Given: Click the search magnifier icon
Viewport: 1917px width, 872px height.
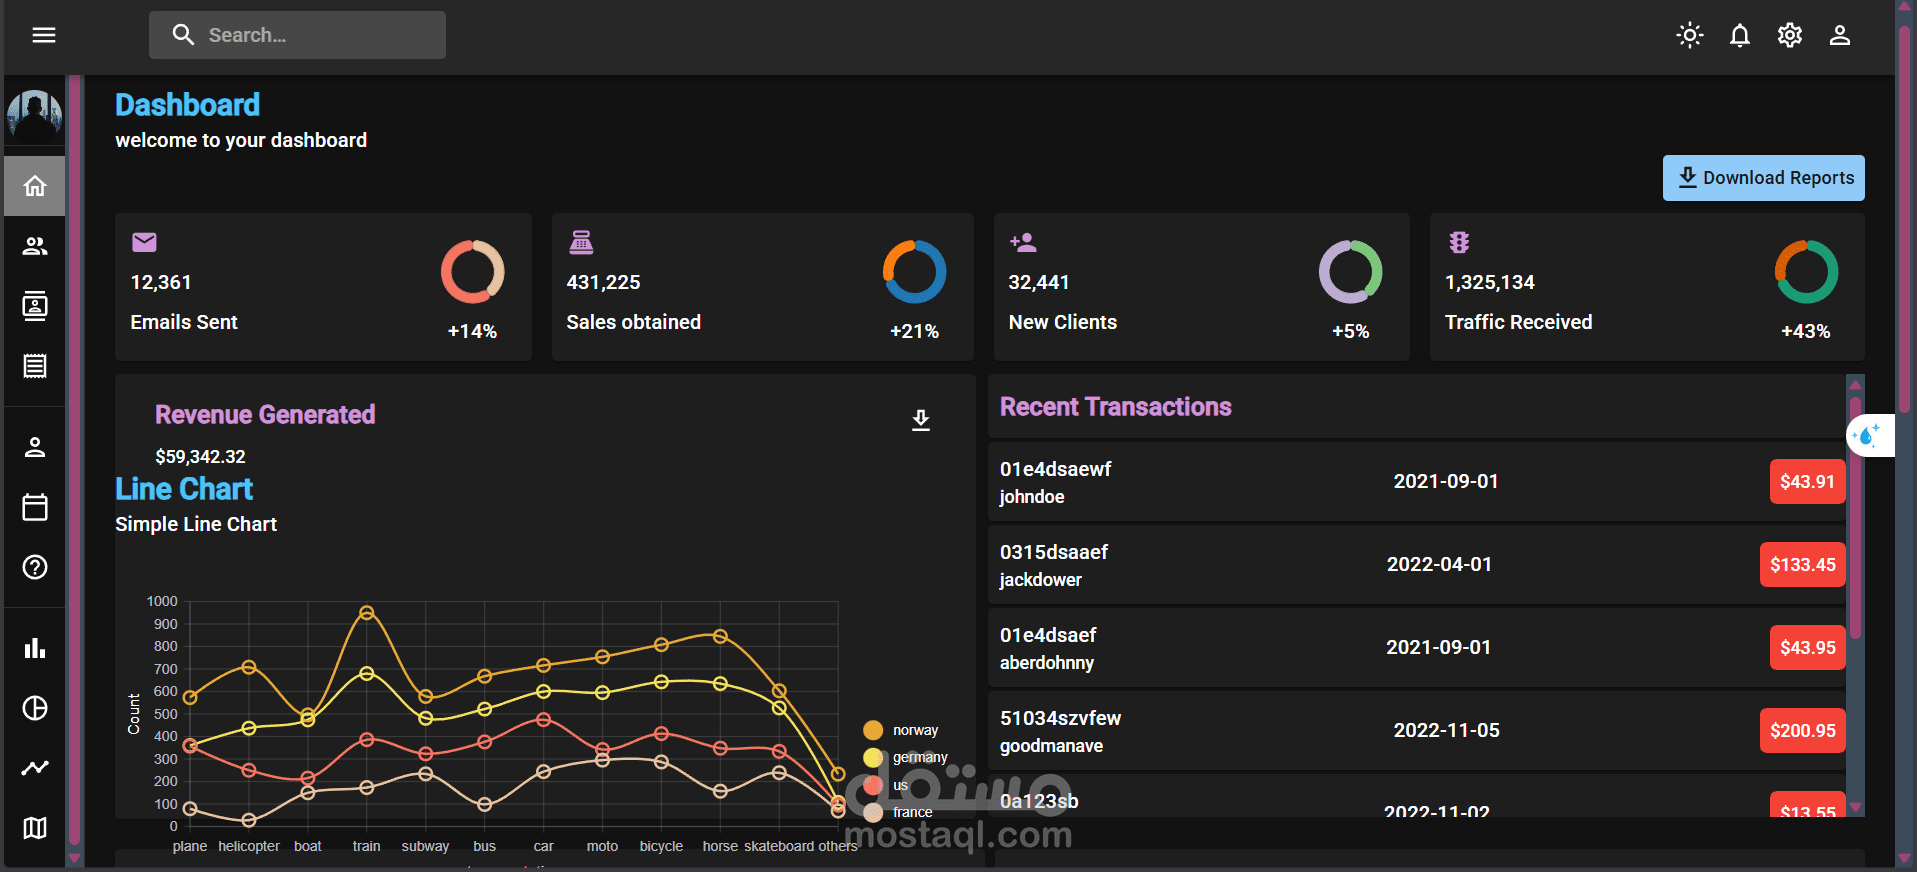Looking at the screenshot, I should pyautogui.click(x=183, y=35).
